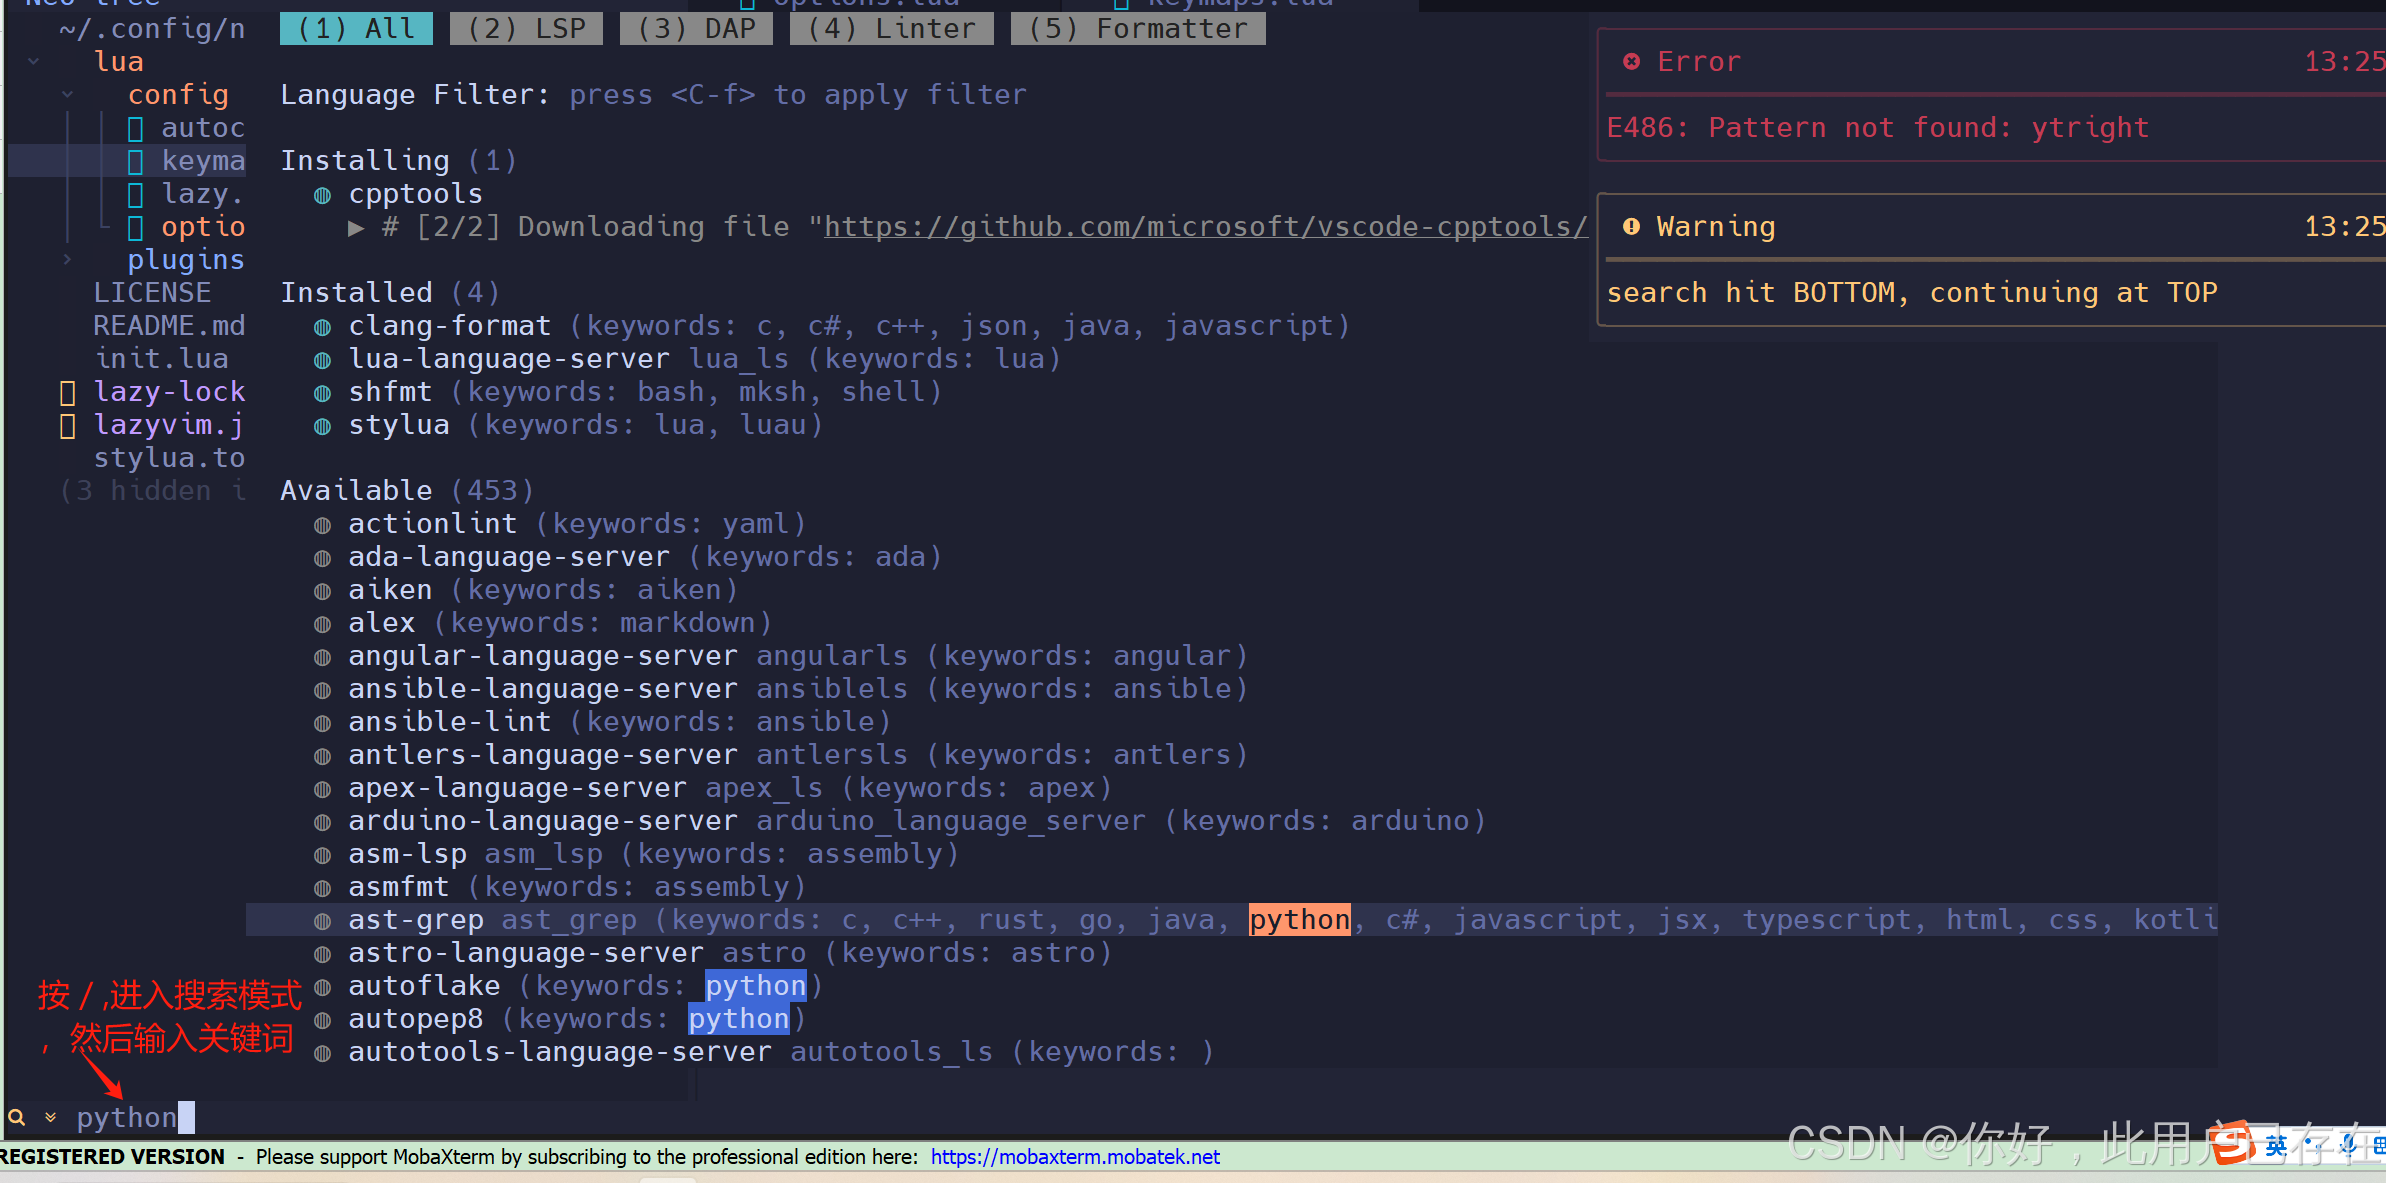
Task: Switch to the (5) Formatter tab
Action: tap(1138, 28)
